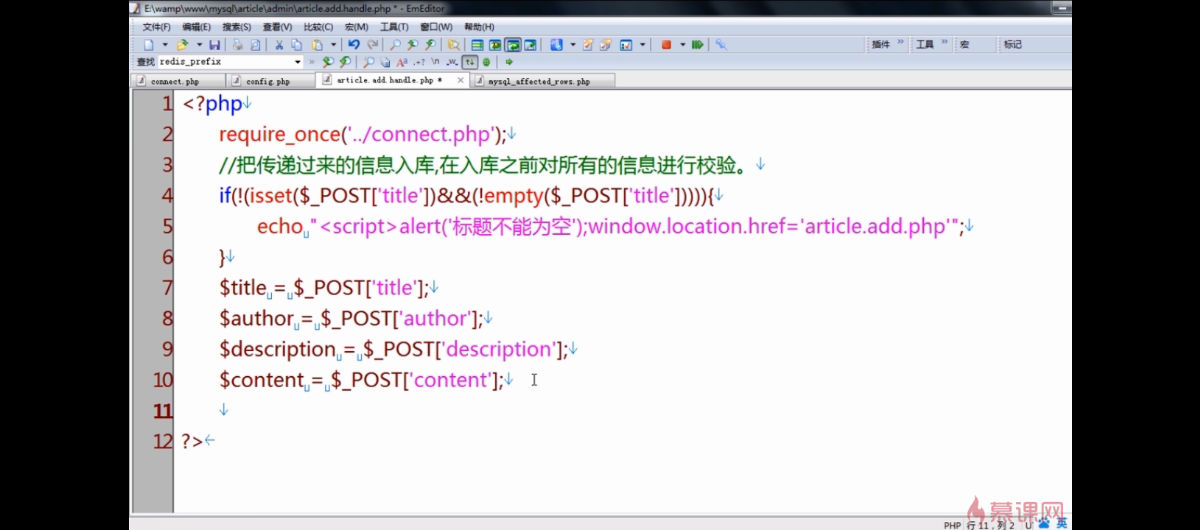Expand the 工具 toolbar chevron

944,44
